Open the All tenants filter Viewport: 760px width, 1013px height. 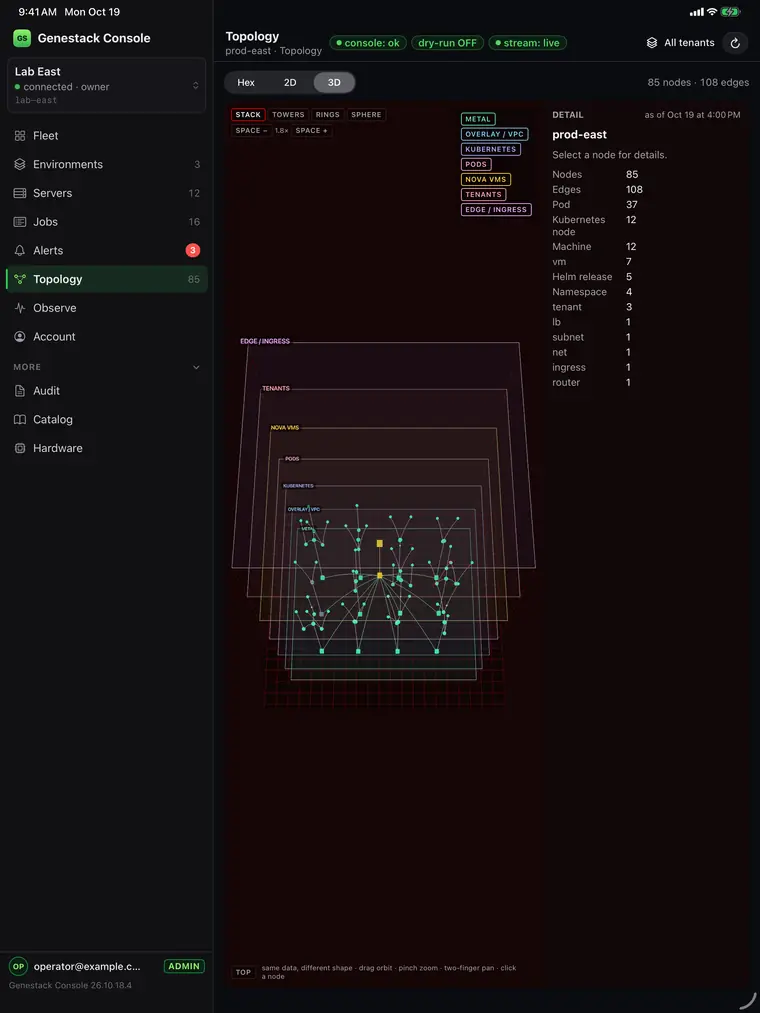681,43
